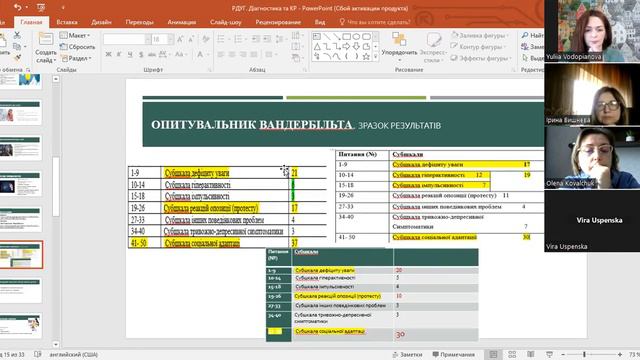Toggle bulleted list formatting
This screenshot has width=640, height=360.
click(222, 39)
